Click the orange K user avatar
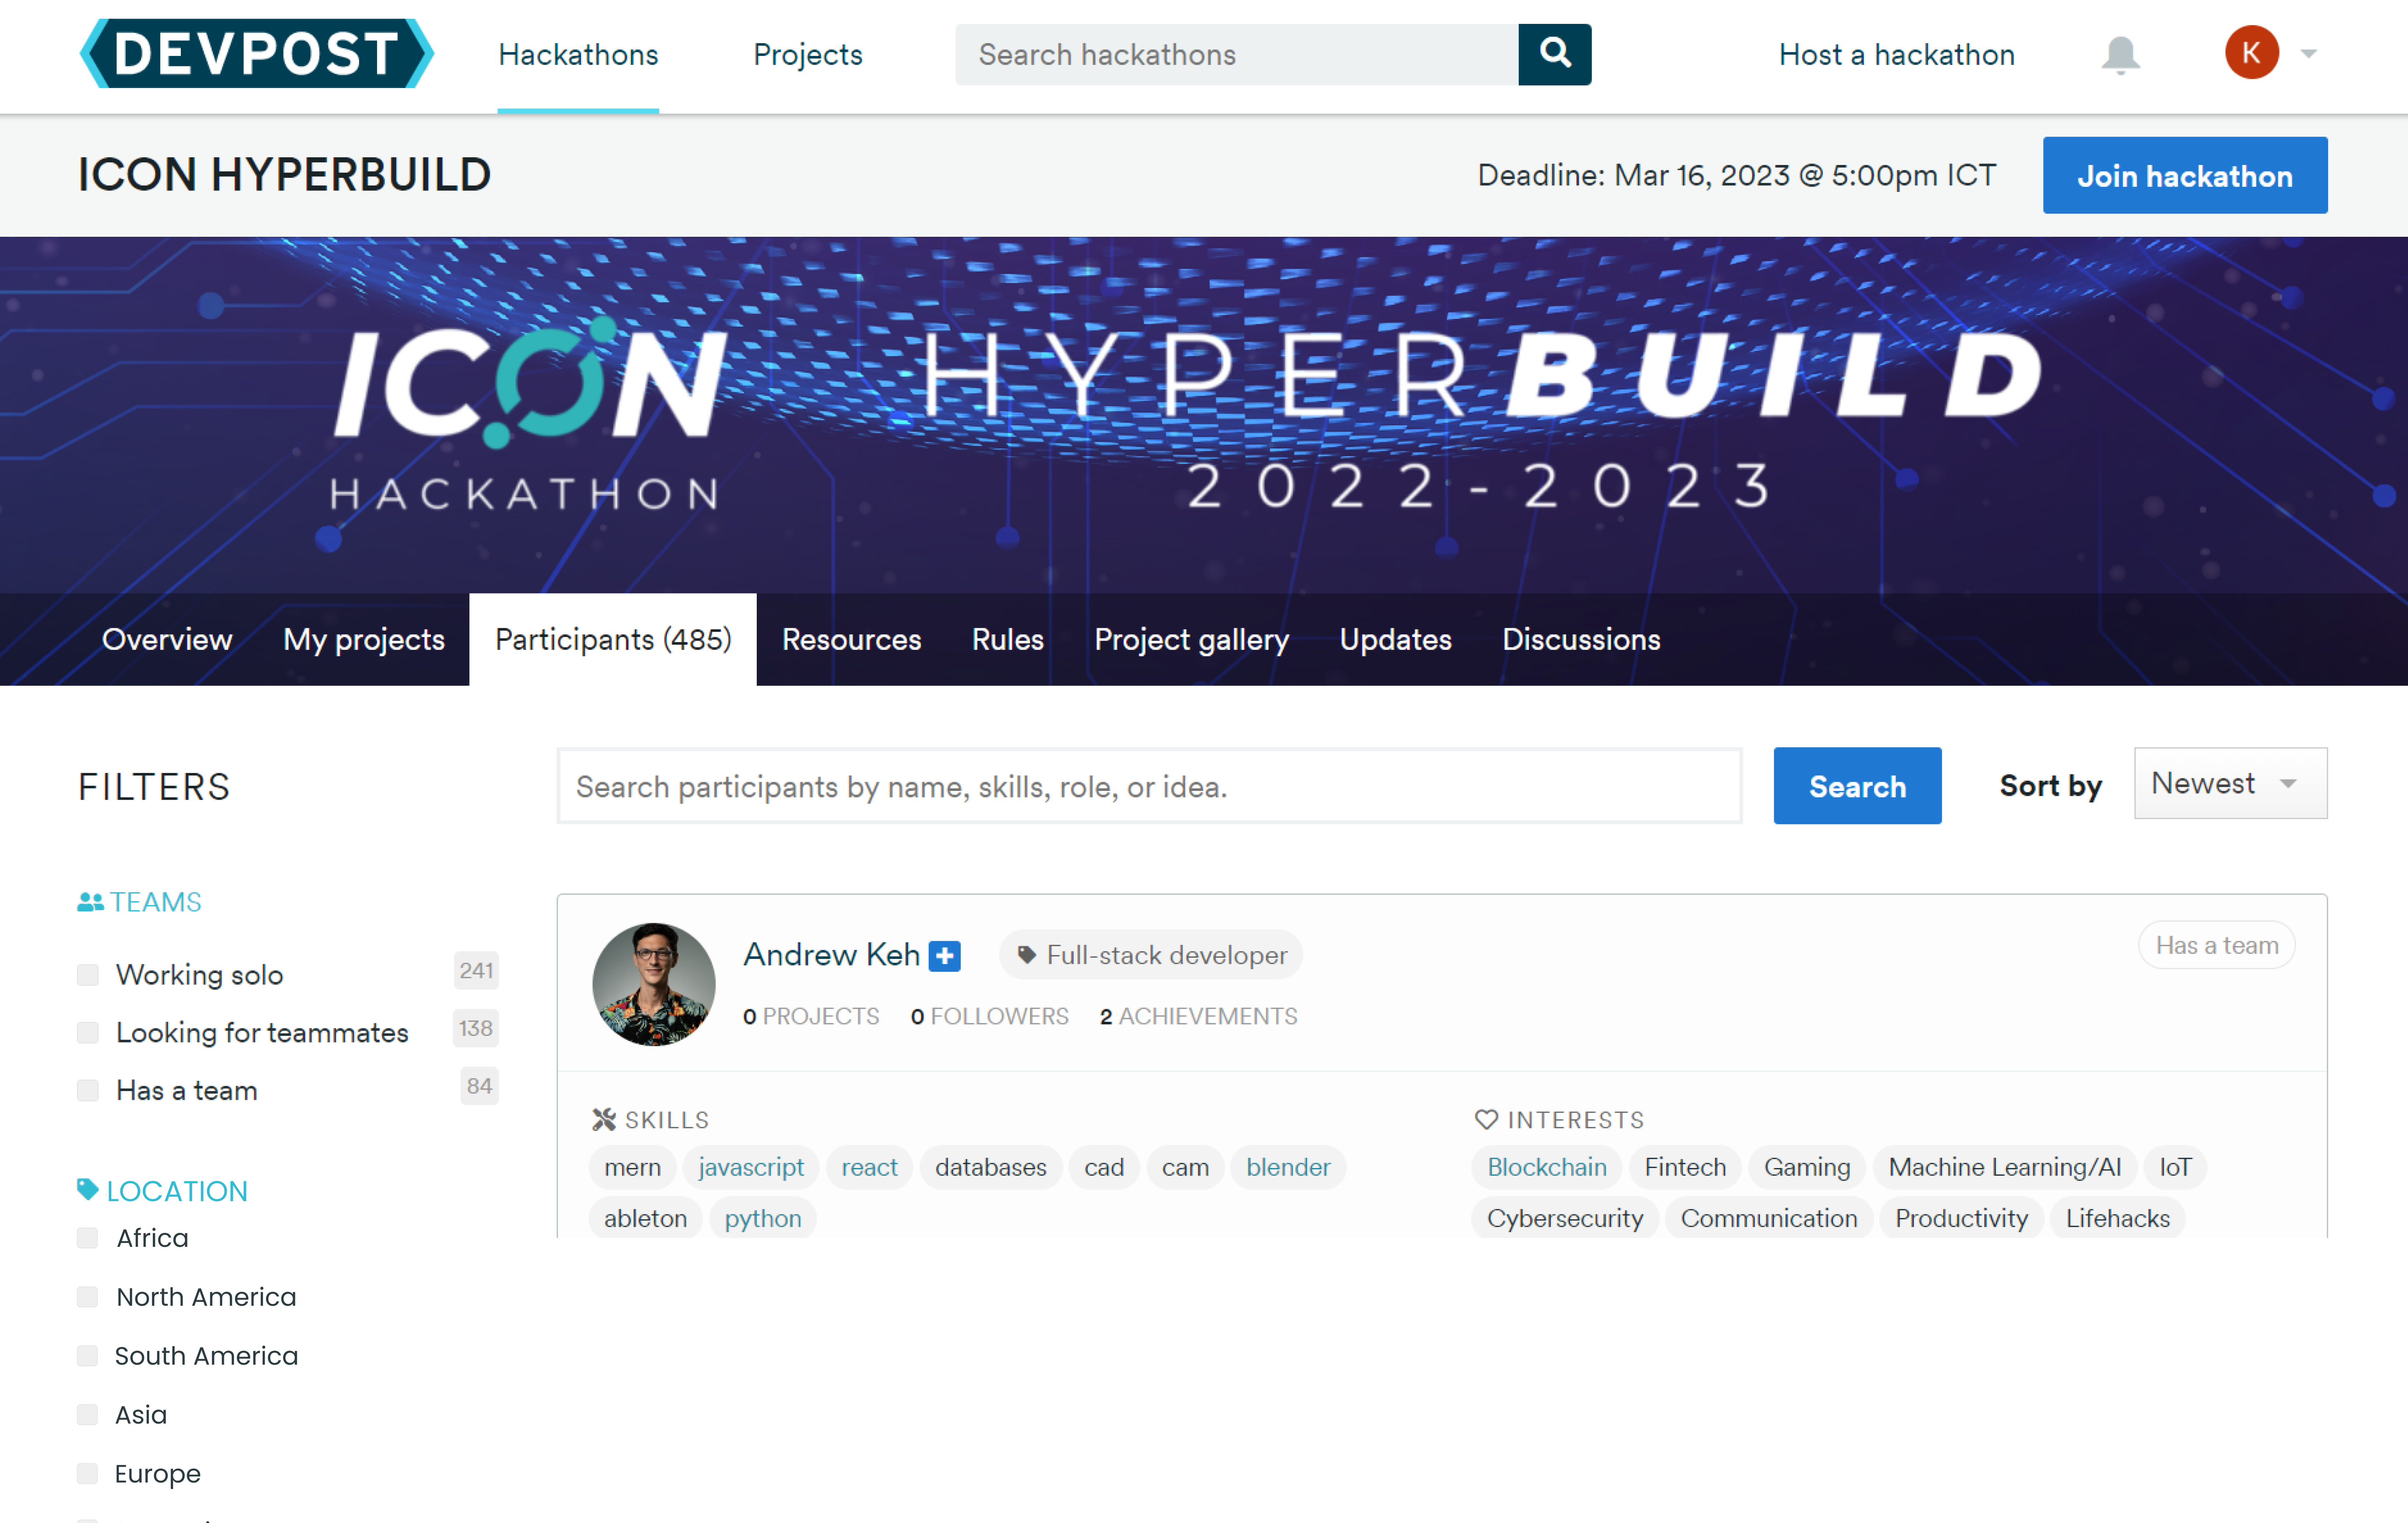This screenshot has width=2408, height=1523. [2251, 53]
